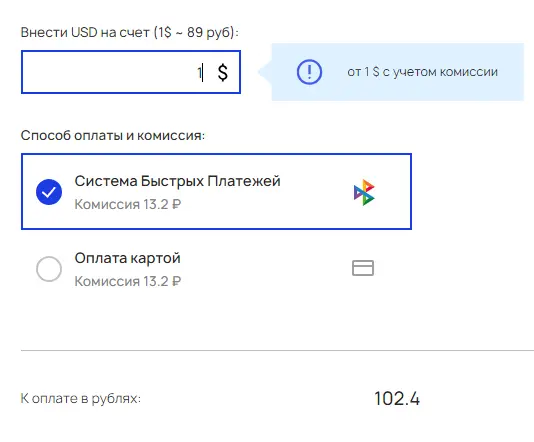This screenshot has height=442, width=534.
Task: Click the commission text under Оплата картой
Action: 128,281
